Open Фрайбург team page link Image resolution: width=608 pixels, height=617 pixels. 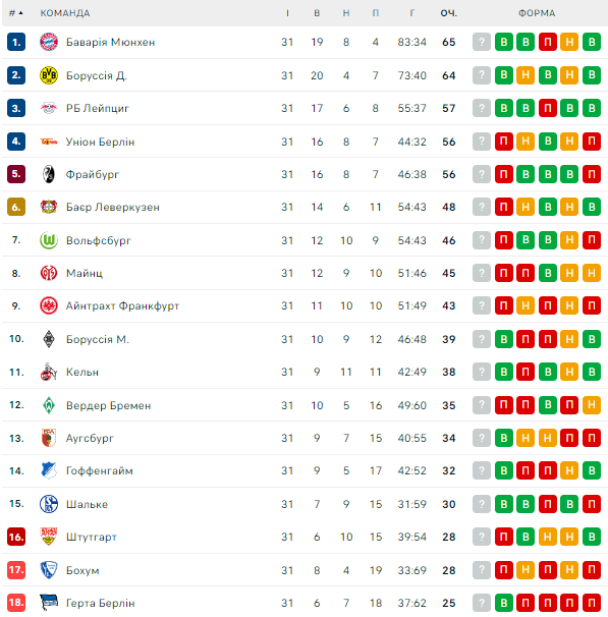tap(92, 174)
